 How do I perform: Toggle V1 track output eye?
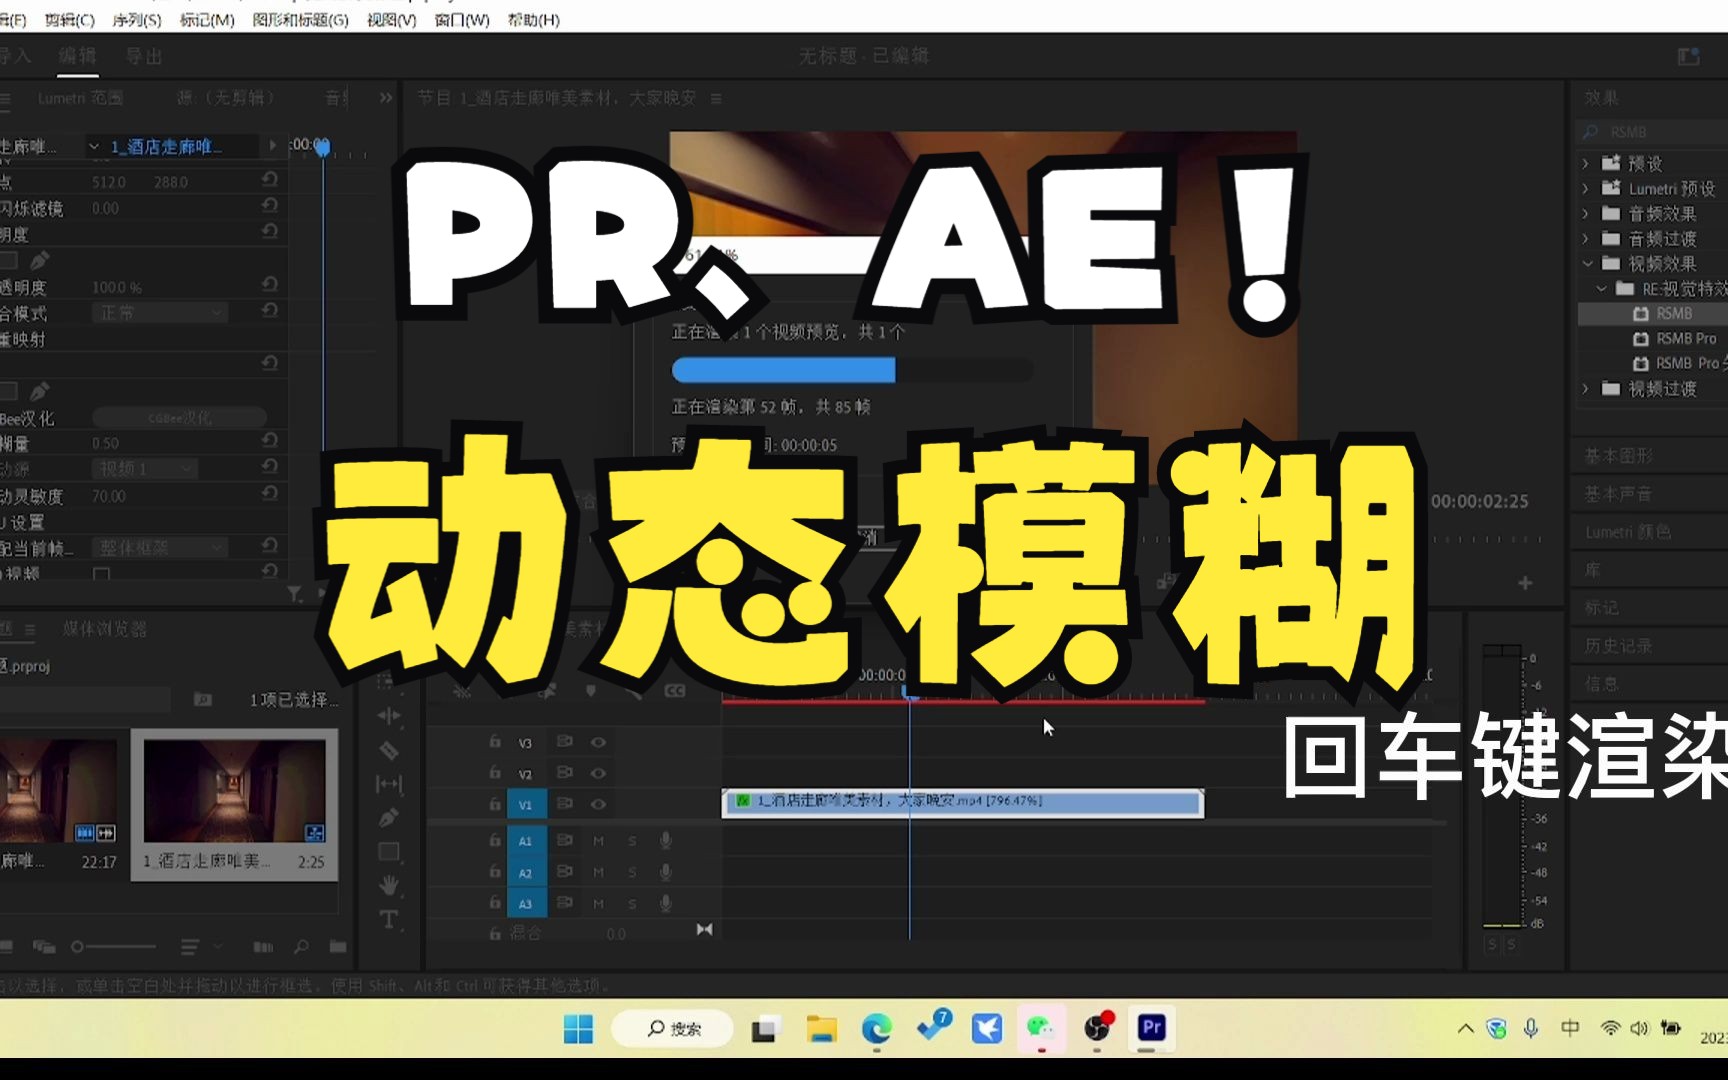[598, 804]
